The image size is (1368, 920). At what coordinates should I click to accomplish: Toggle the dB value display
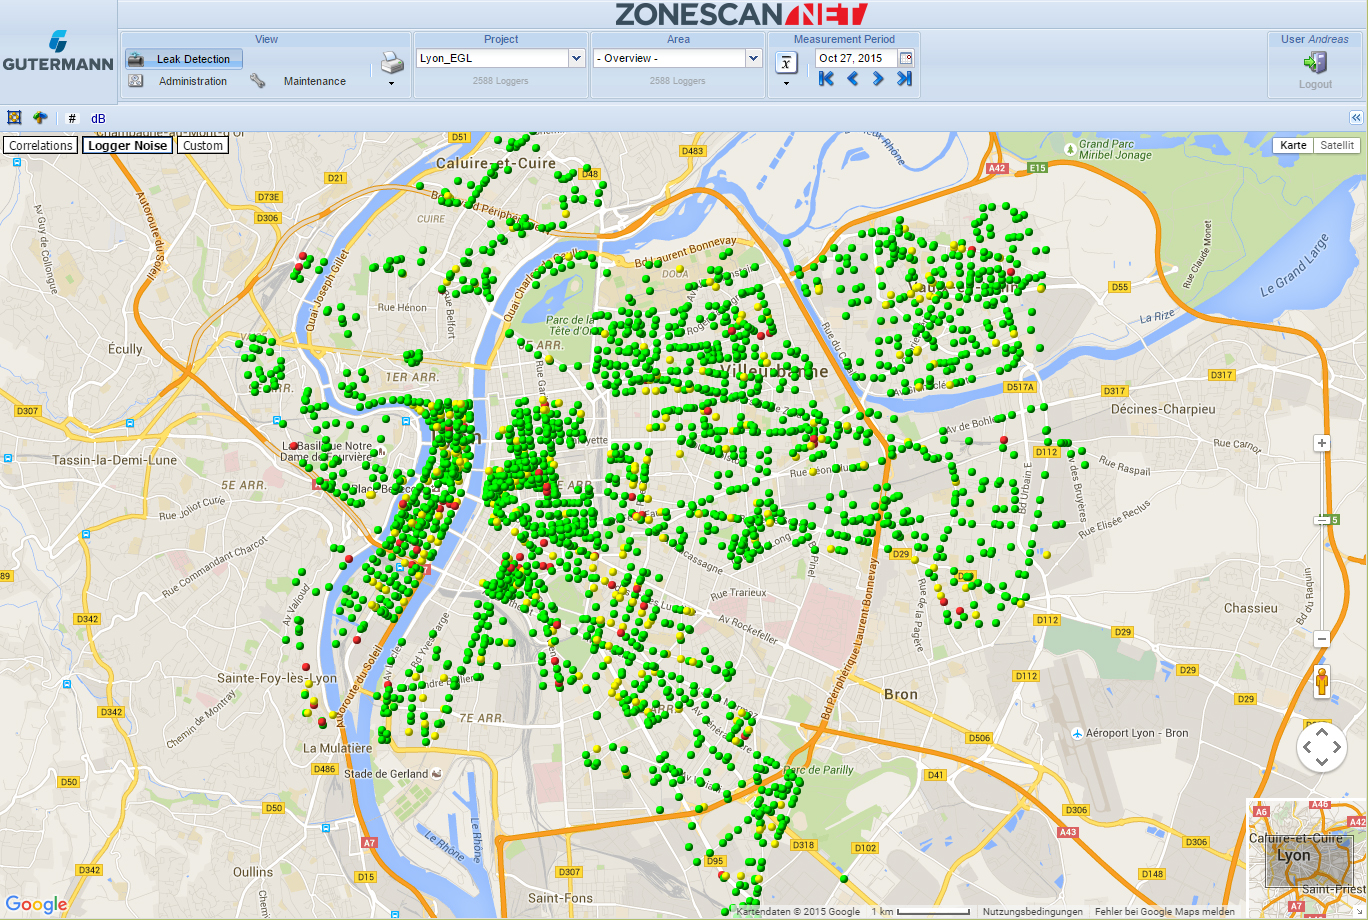98,118
